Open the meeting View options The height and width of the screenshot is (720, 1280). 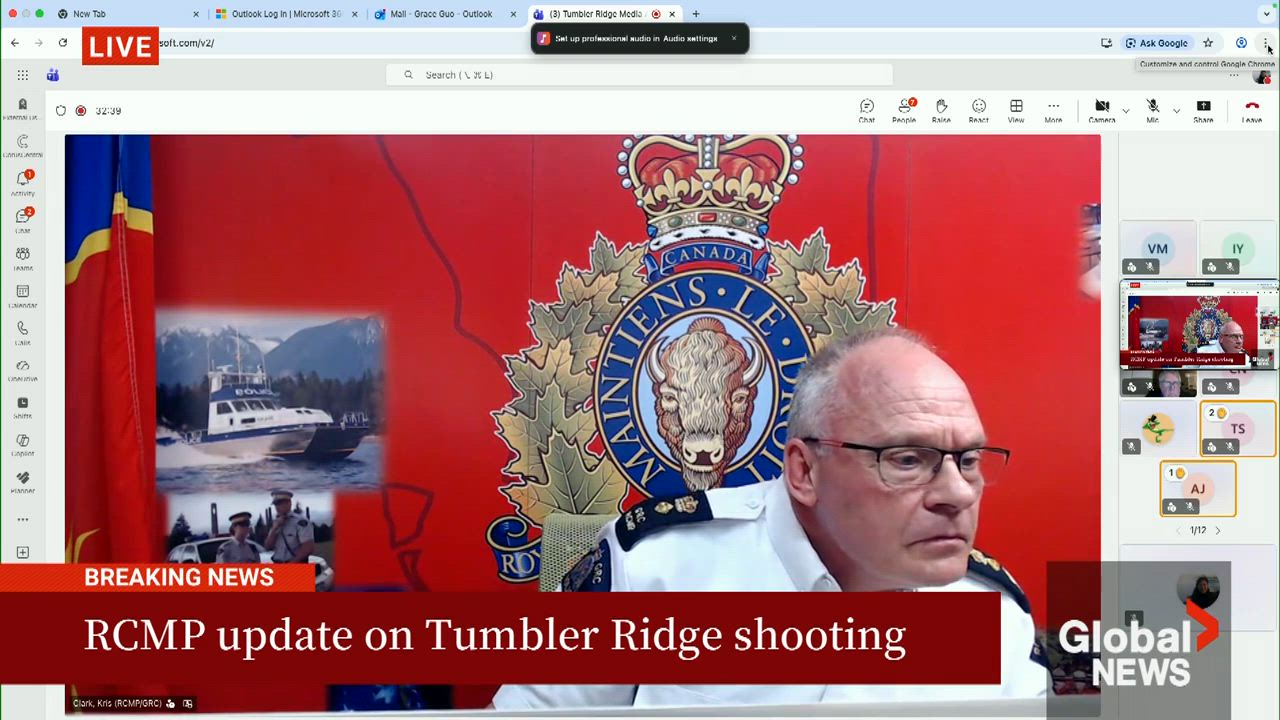coord(1016,110)
